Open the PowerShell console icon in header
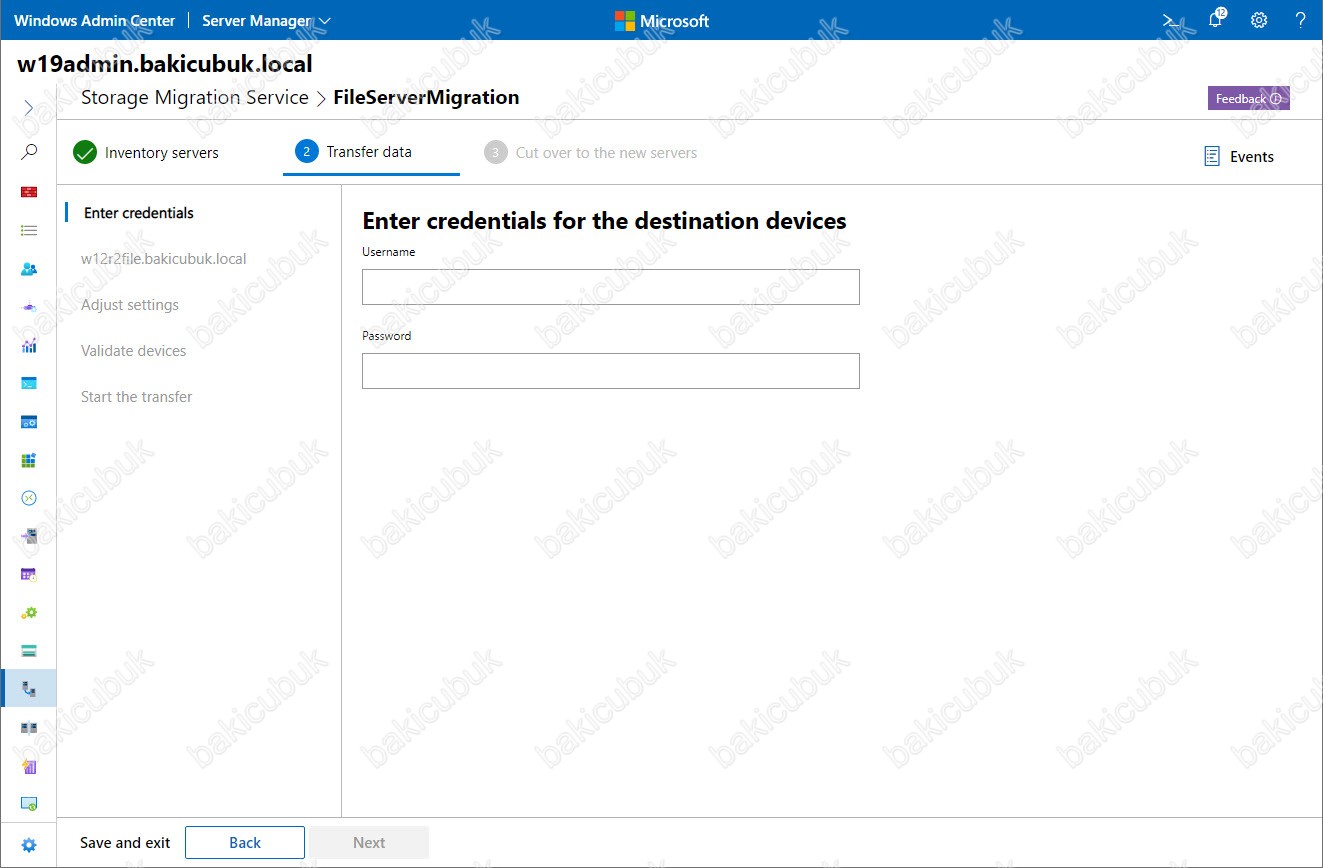This screenshot has height=868, width=1323. coord(1169,20)
